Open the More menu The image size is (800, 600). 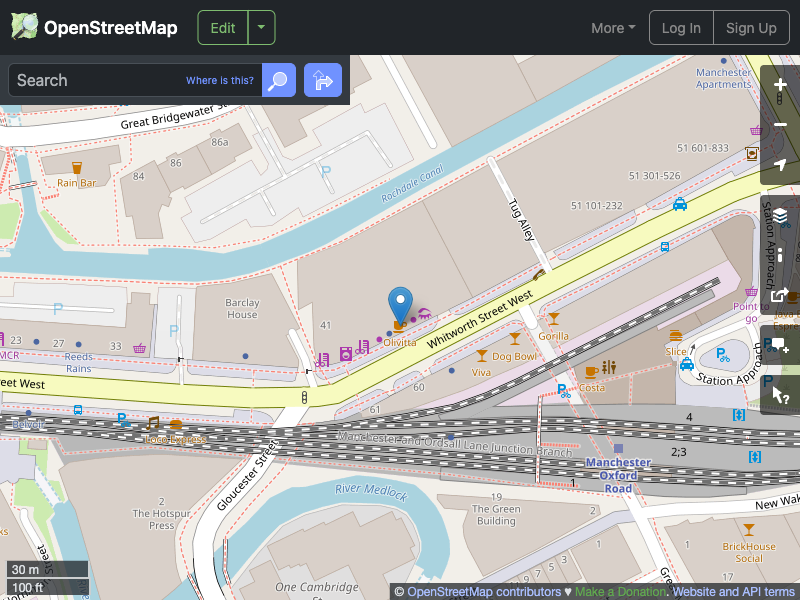[x=612, y=27]
